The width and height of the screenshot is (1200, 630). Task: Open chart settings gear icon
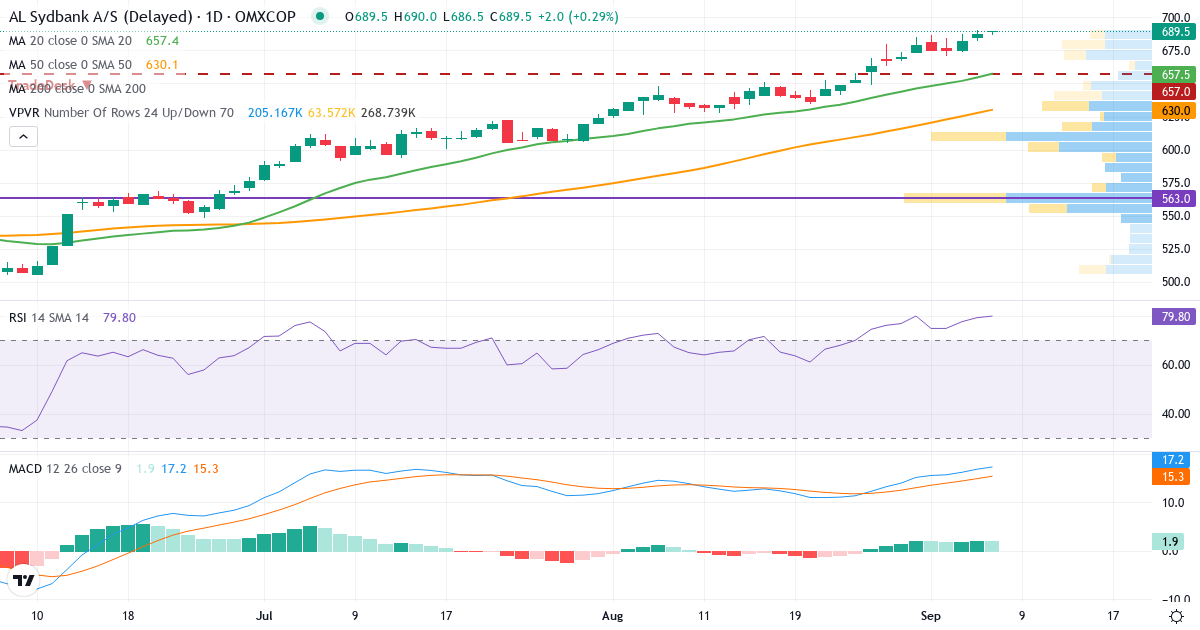coord(1177,616)
